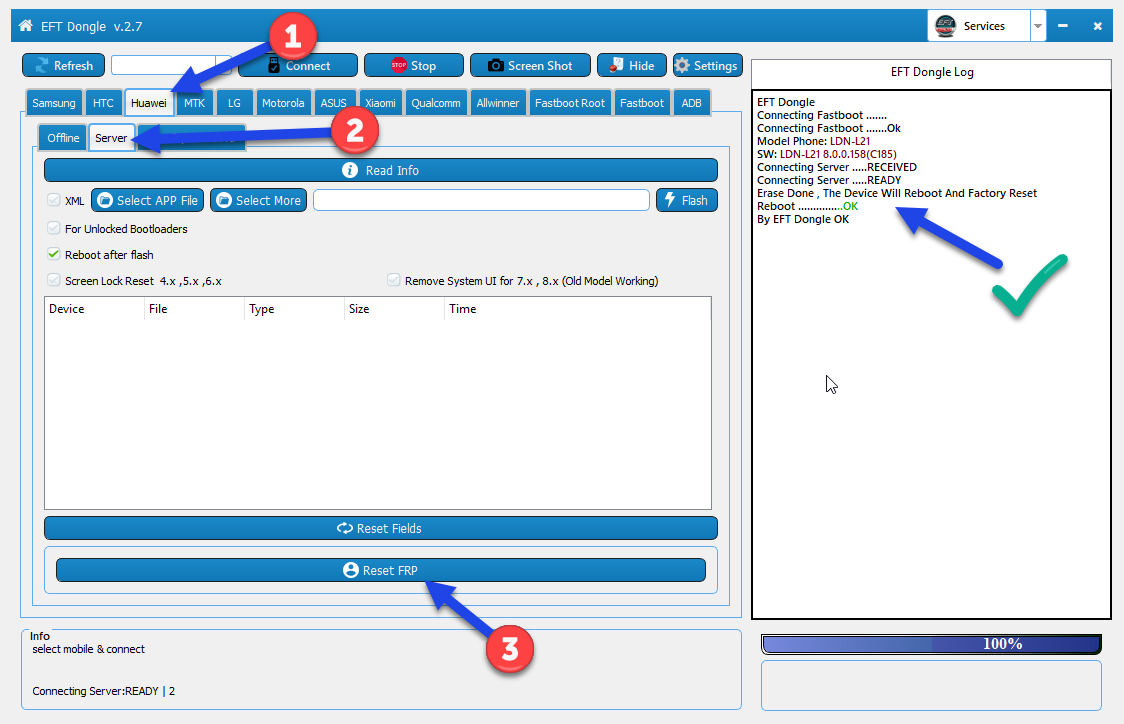This screenshot has height=724, width=1124.
Task: Click the EFT Dongle Log header
Action: pyautogui.click(x=932, y=72)
